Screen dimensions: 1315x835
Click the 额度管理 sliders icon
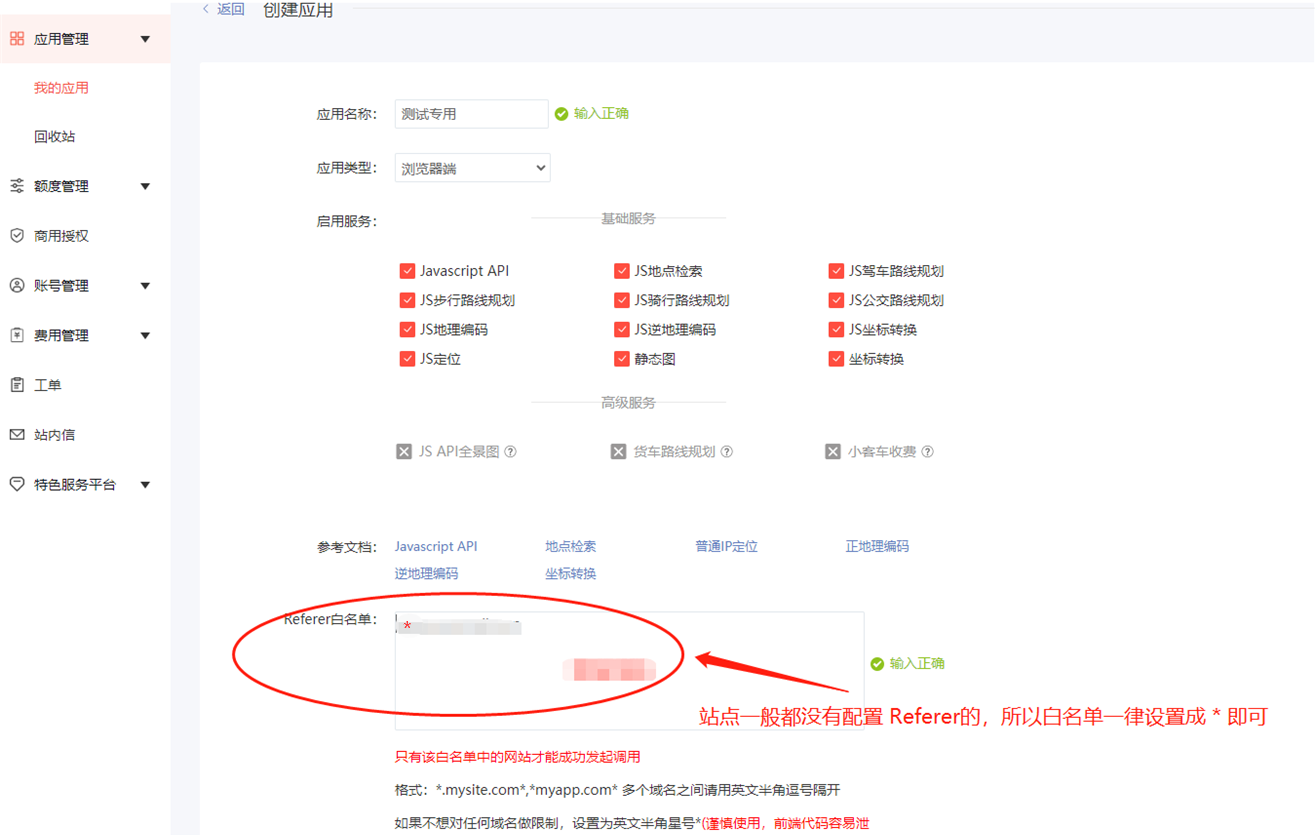pyautogui.click(x=17, y=186)
